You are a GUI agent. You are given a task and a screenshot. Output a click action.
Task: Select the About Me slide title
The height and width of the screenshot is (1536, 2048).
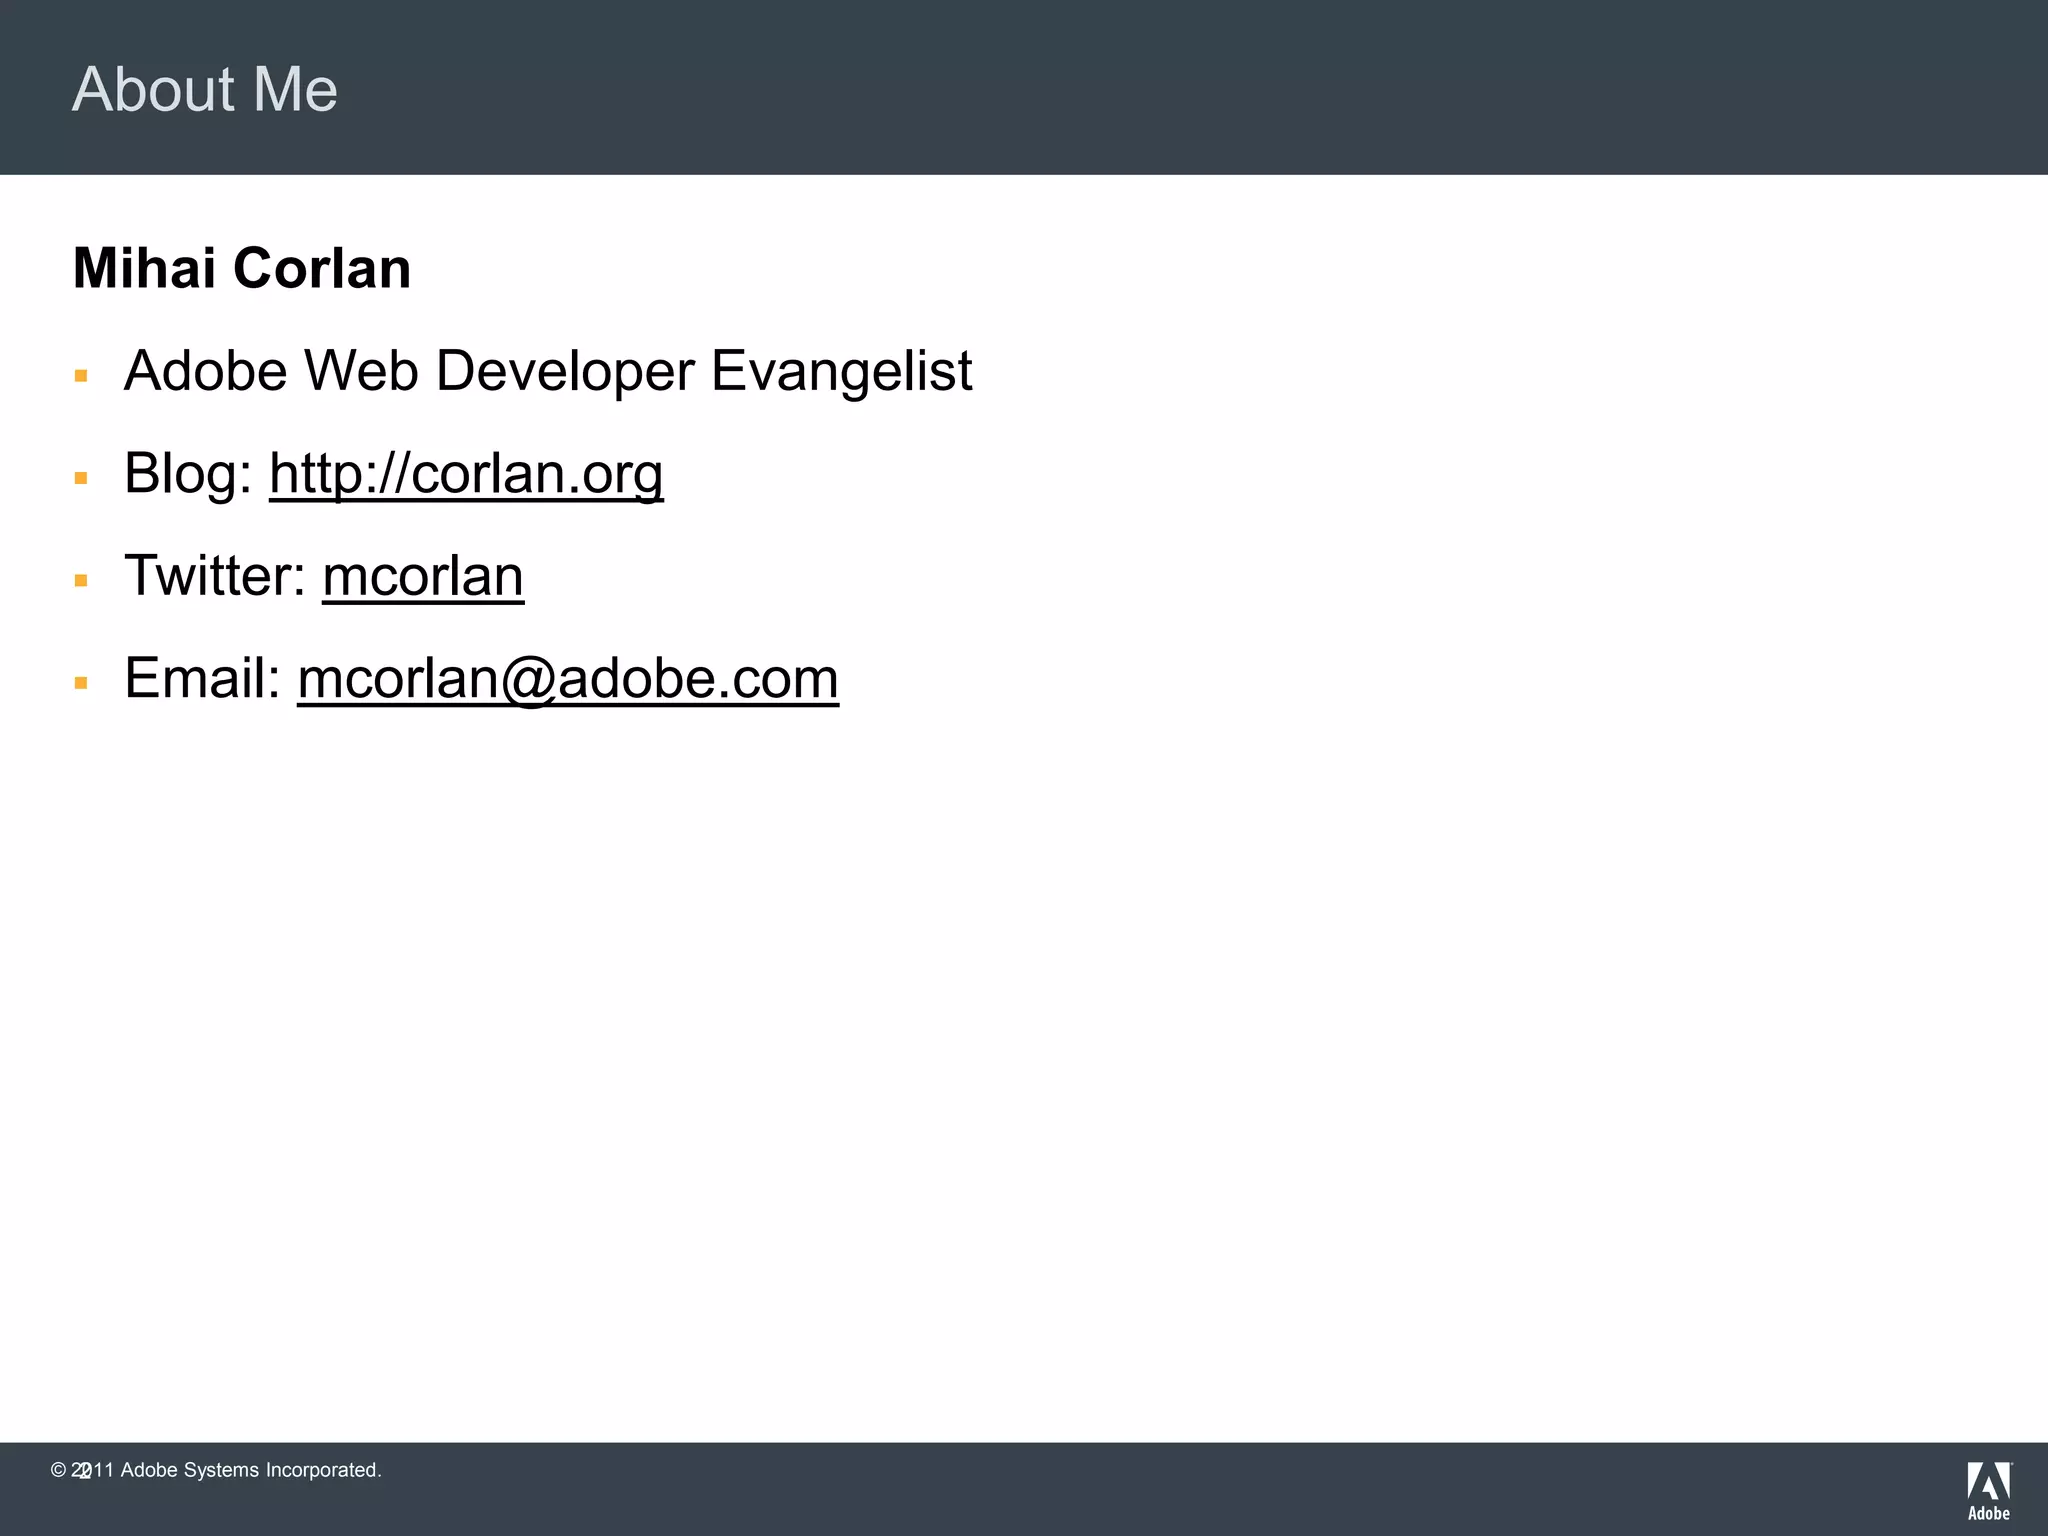pos(205,89)
